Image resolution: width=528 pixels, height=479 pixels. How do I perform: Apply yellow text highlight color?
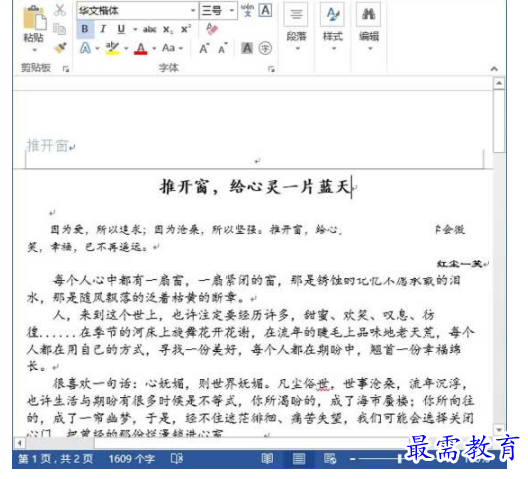pos(112,48)
